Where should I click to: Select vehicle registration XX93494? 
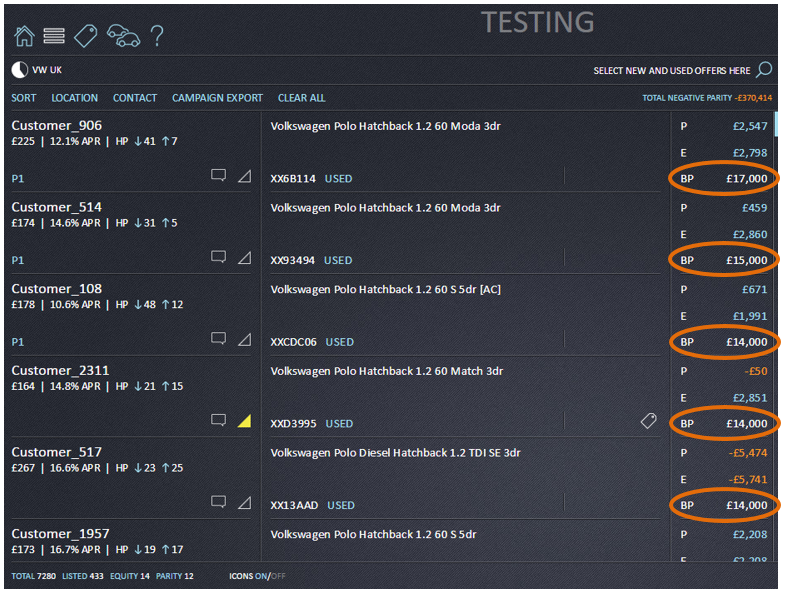(x=292, y=260)
